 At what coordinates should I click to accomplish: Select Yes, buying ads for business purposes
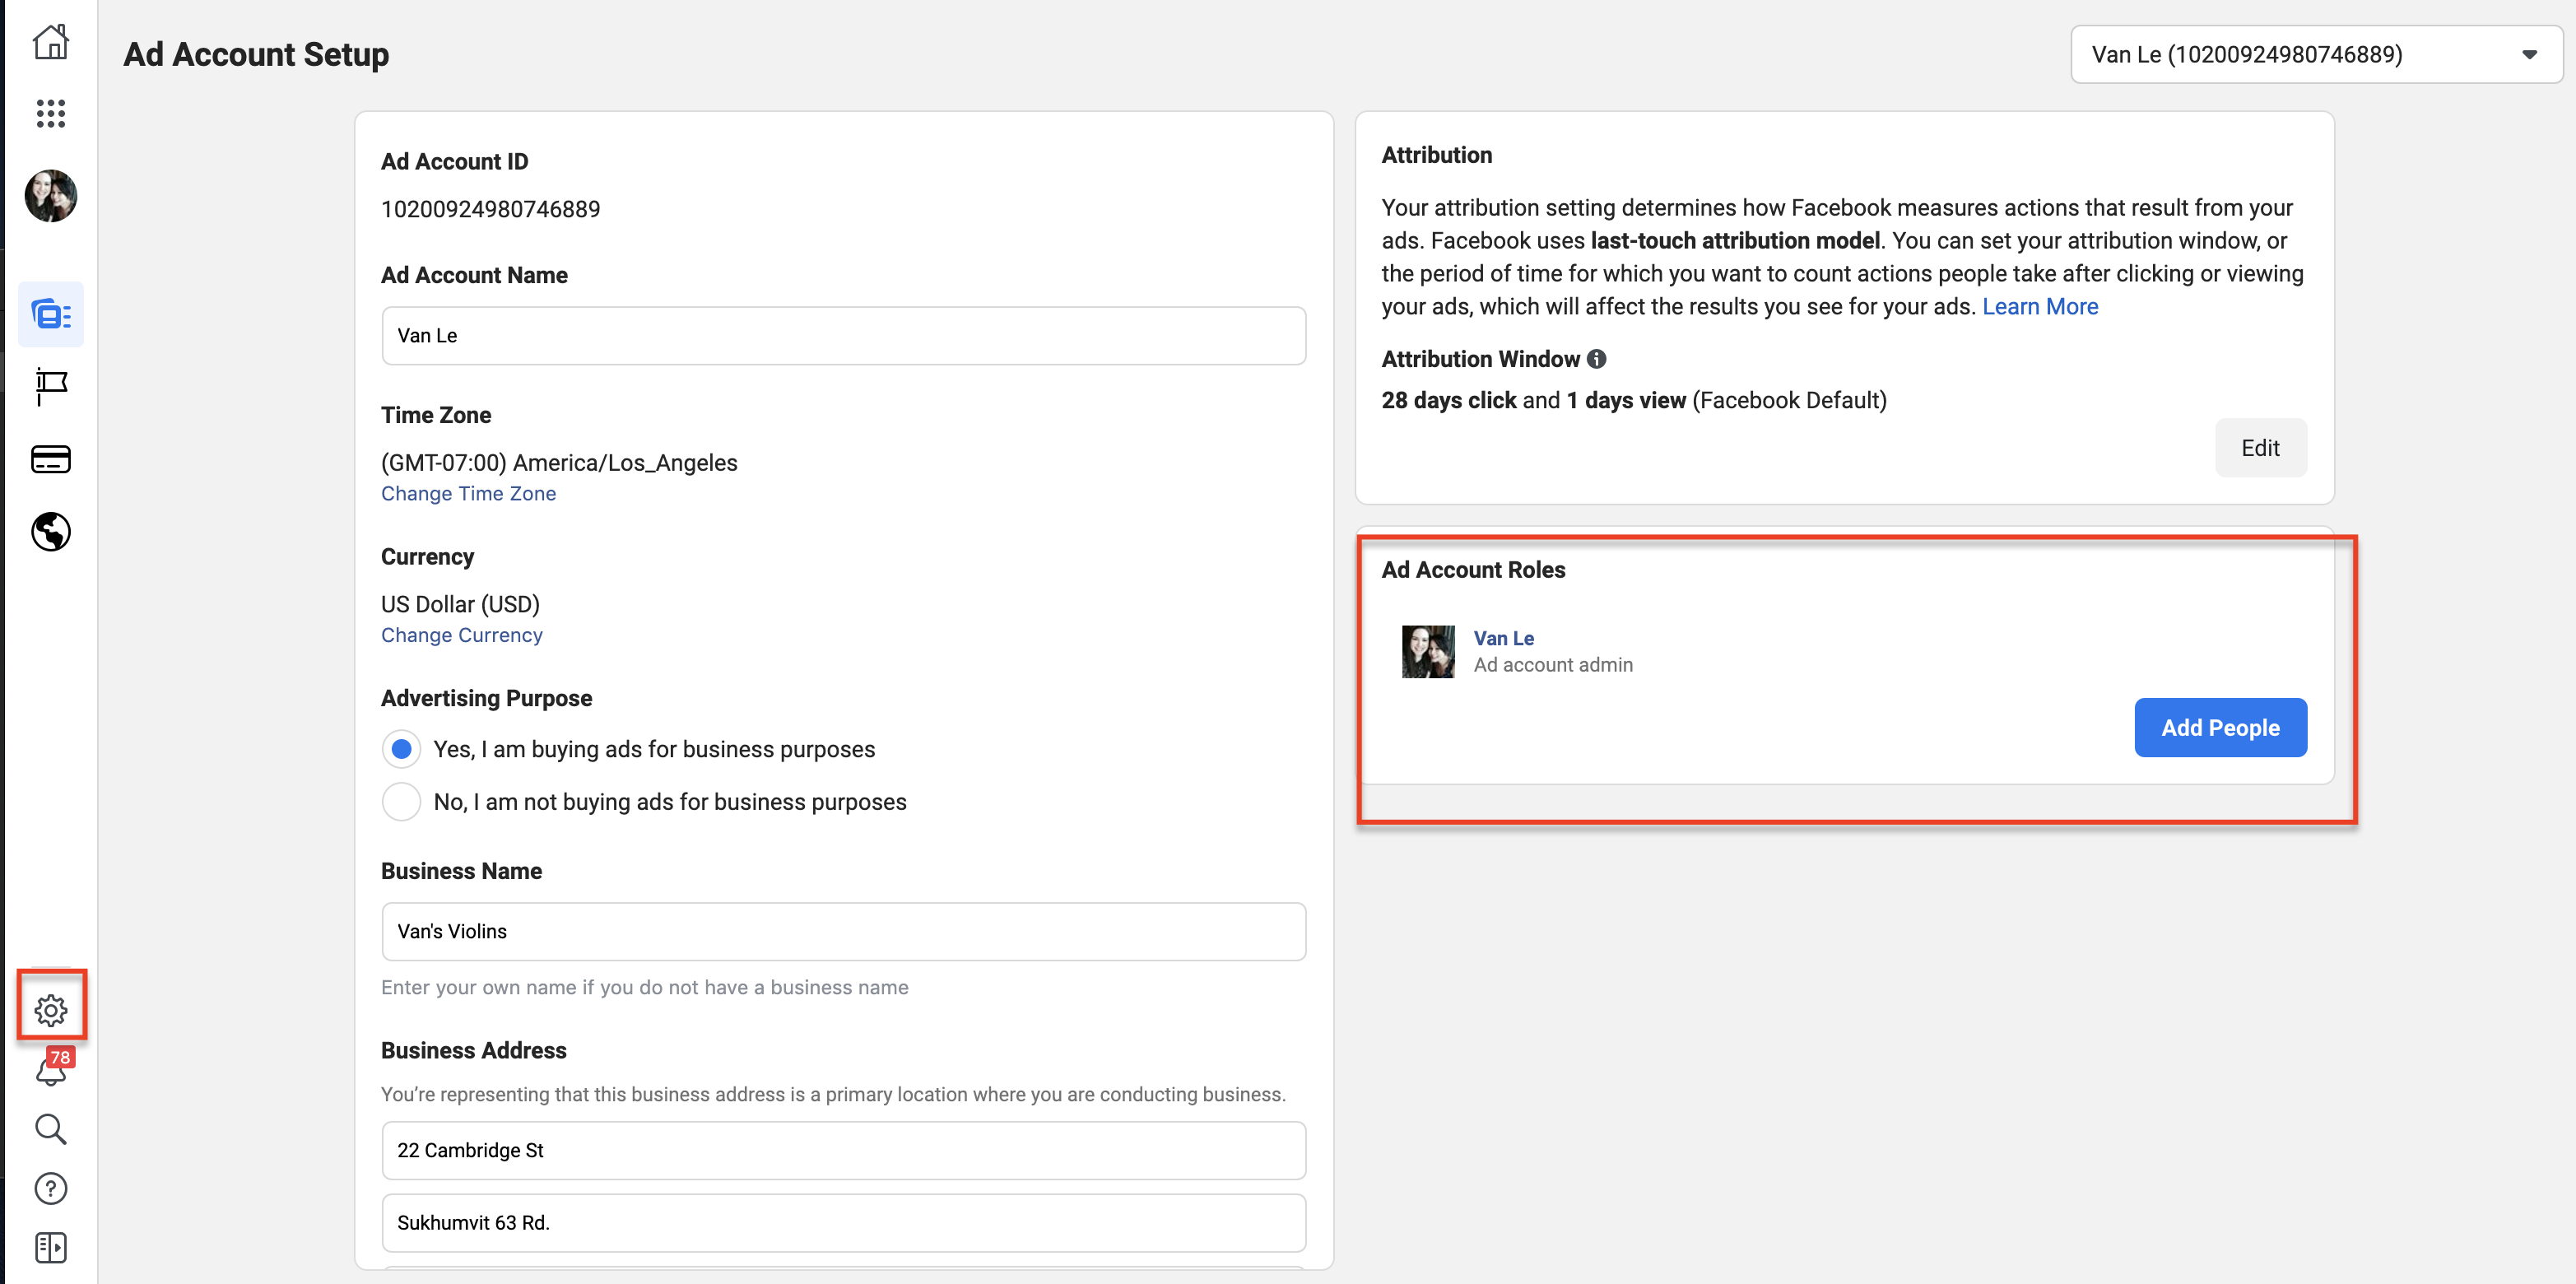point(401,749)
